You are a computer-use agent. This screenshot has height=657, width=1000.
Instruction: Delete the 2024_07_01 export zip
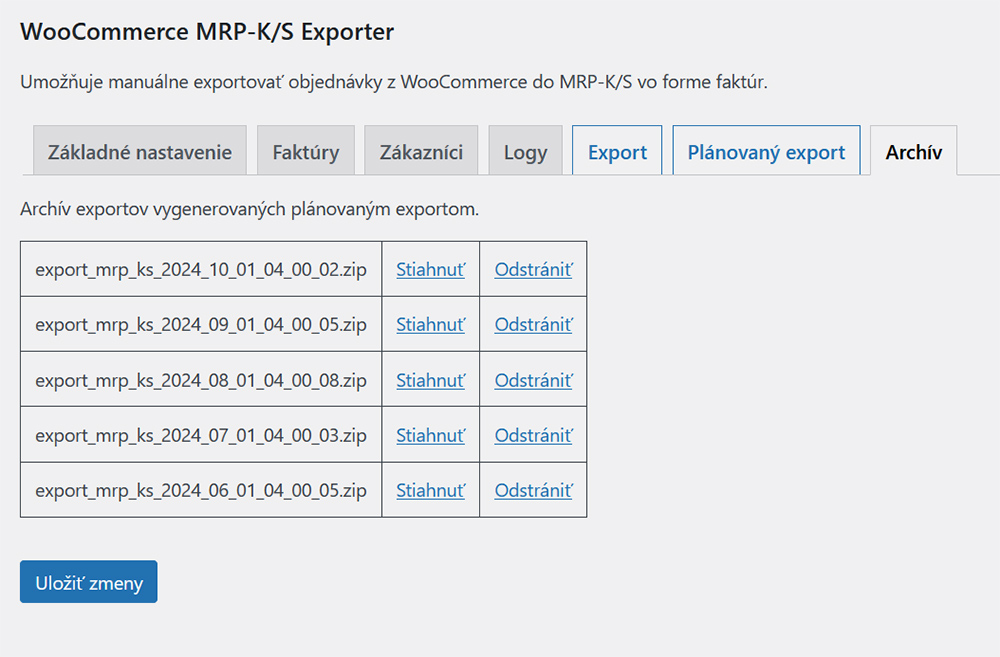[534, 436]
